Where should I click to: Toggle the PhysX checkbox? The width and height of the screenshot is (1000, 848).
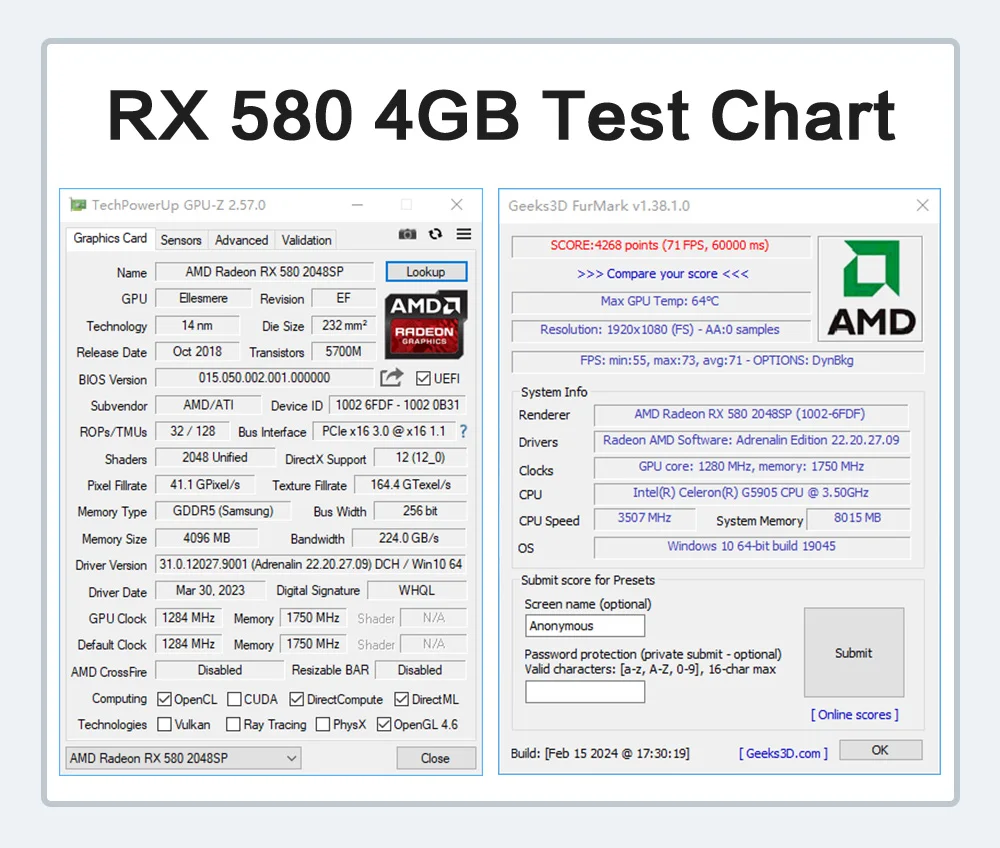(323, 724)
